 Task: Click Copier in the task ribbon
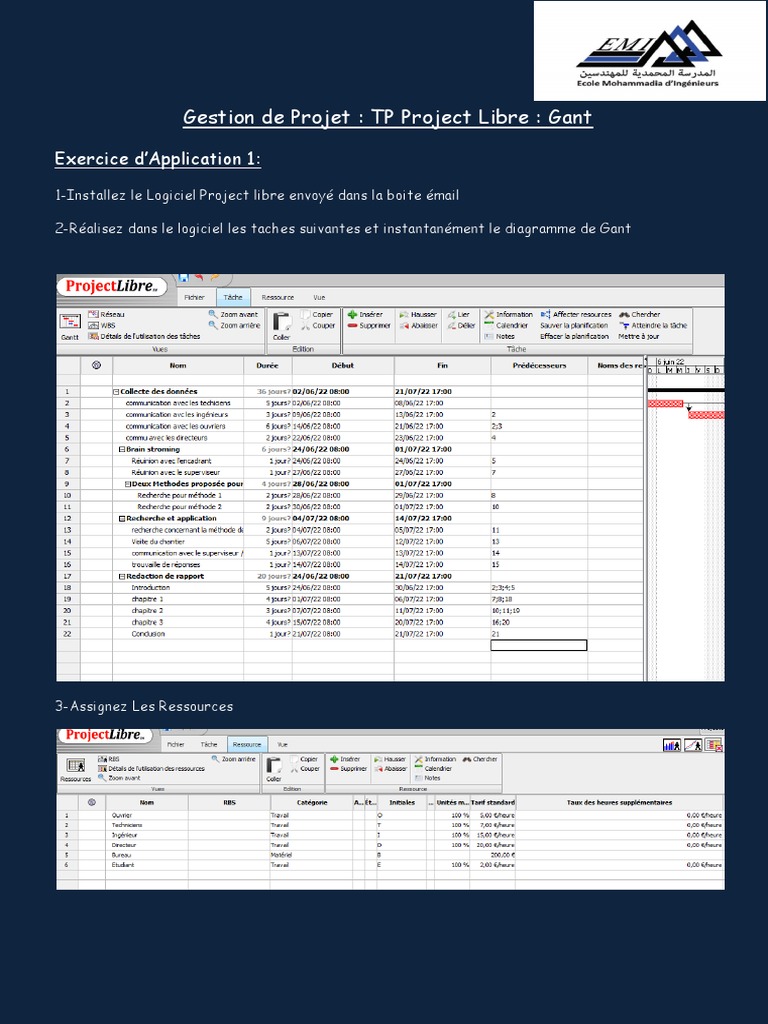[317, 314]
